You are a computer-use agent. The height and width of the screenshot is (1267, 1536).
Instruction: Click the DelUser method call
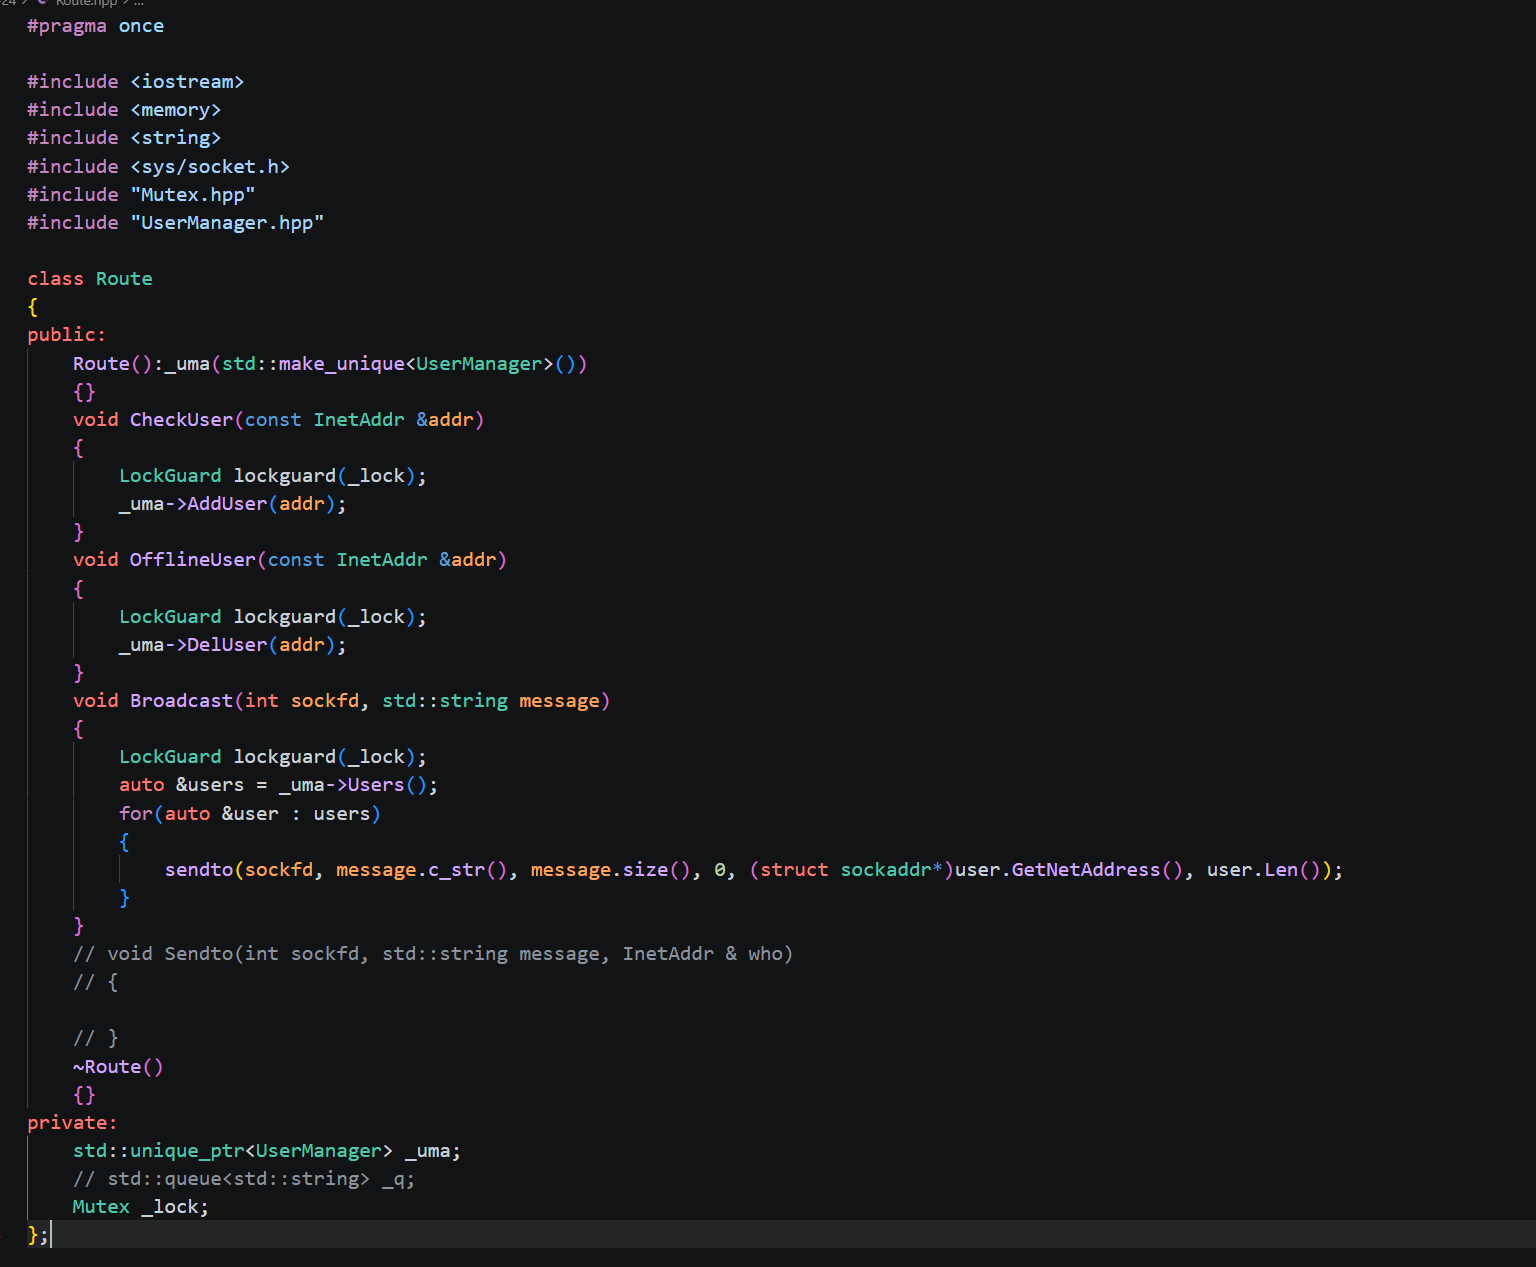click(227, 645)
